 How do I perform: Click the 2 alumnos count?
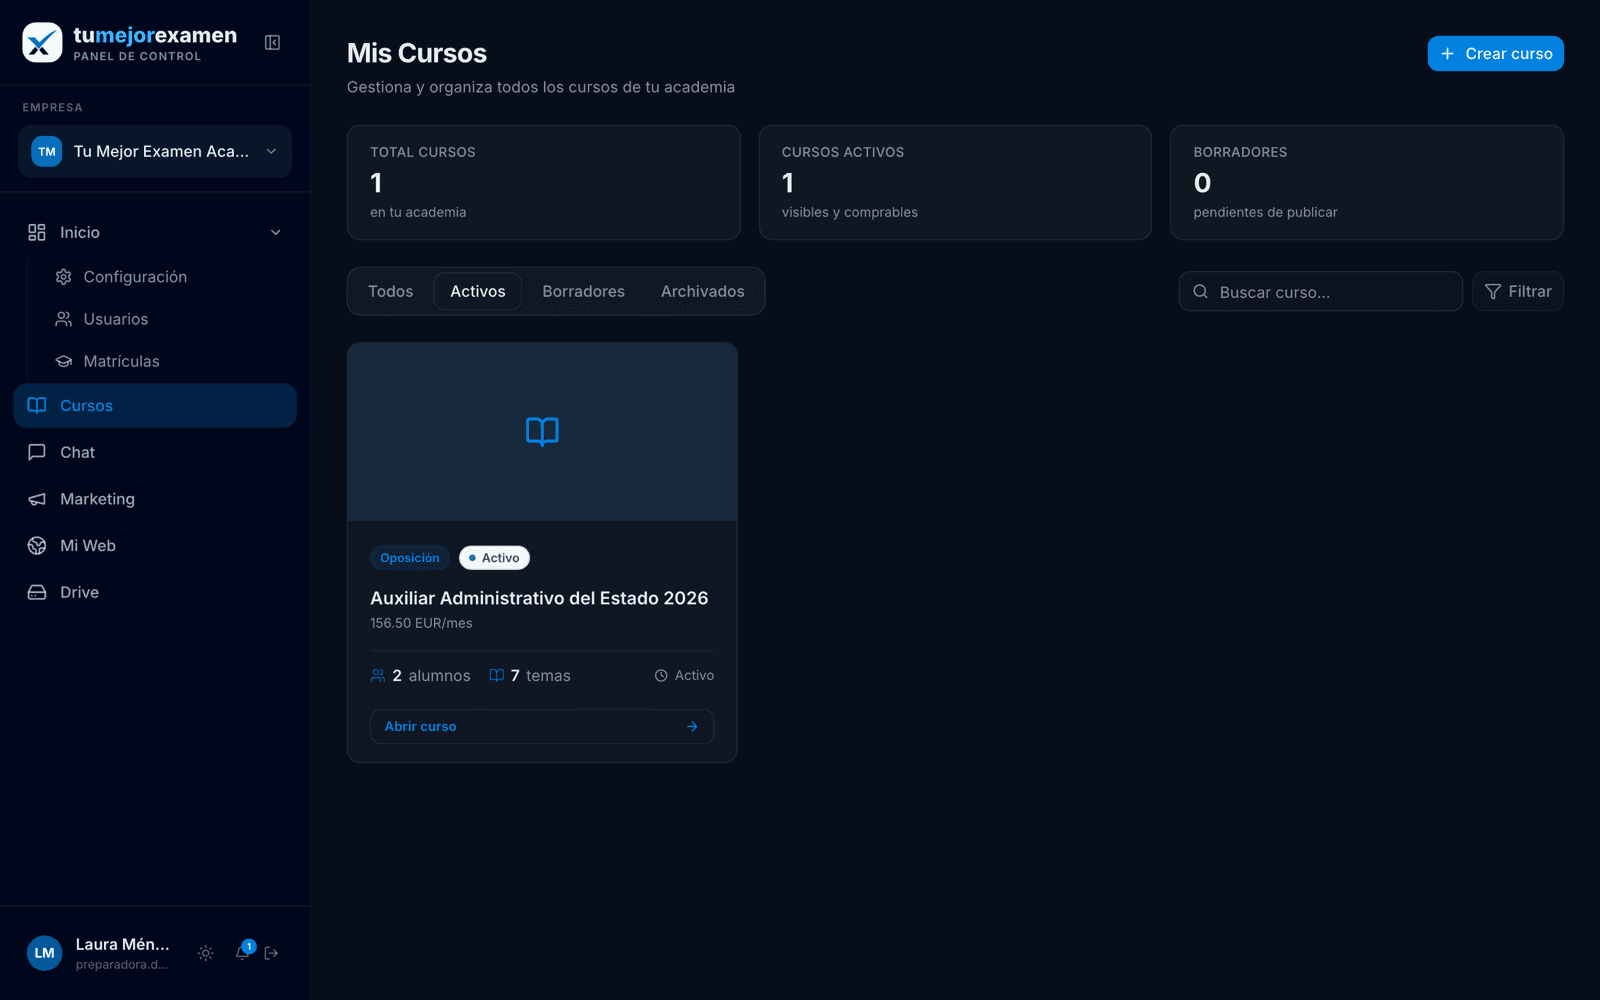coord(420,676)
